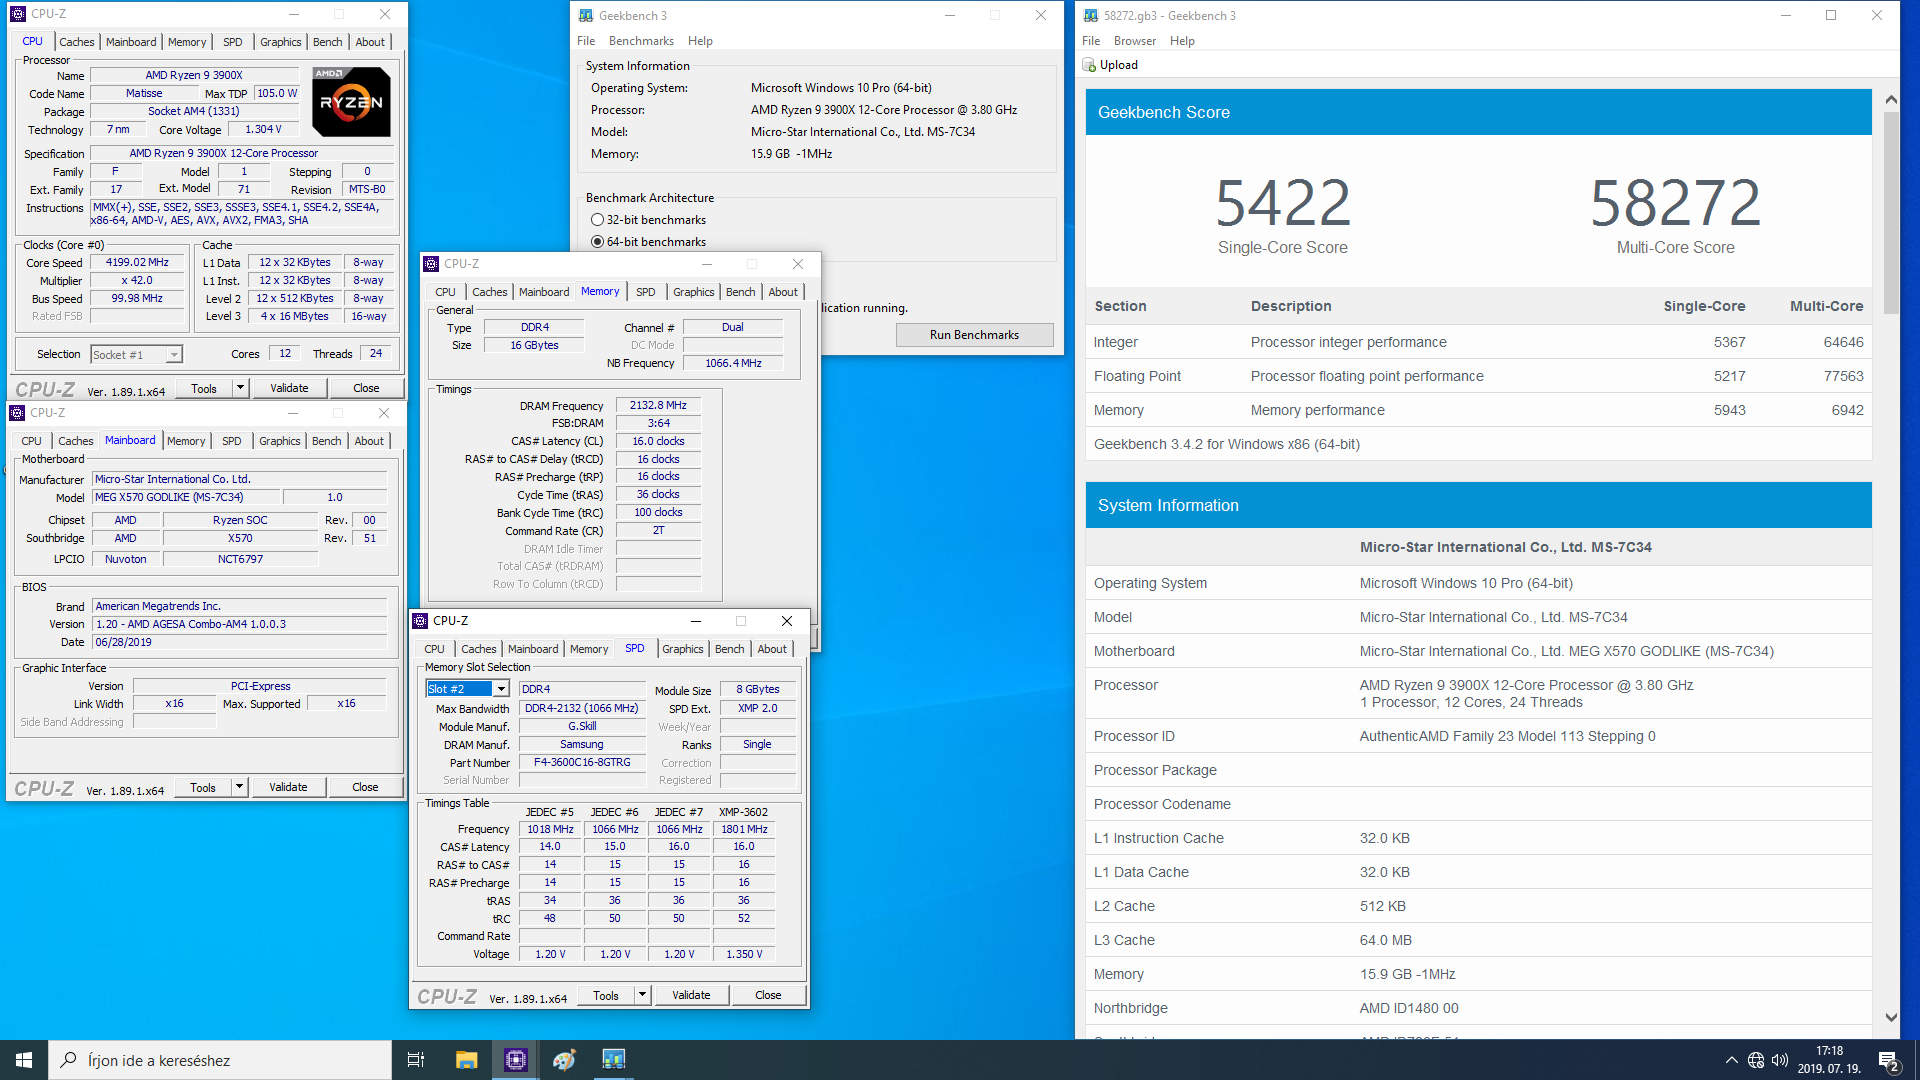
Task: Expand Tools arrow in the CPU-Z CPU window
Action: coord(240,388)
